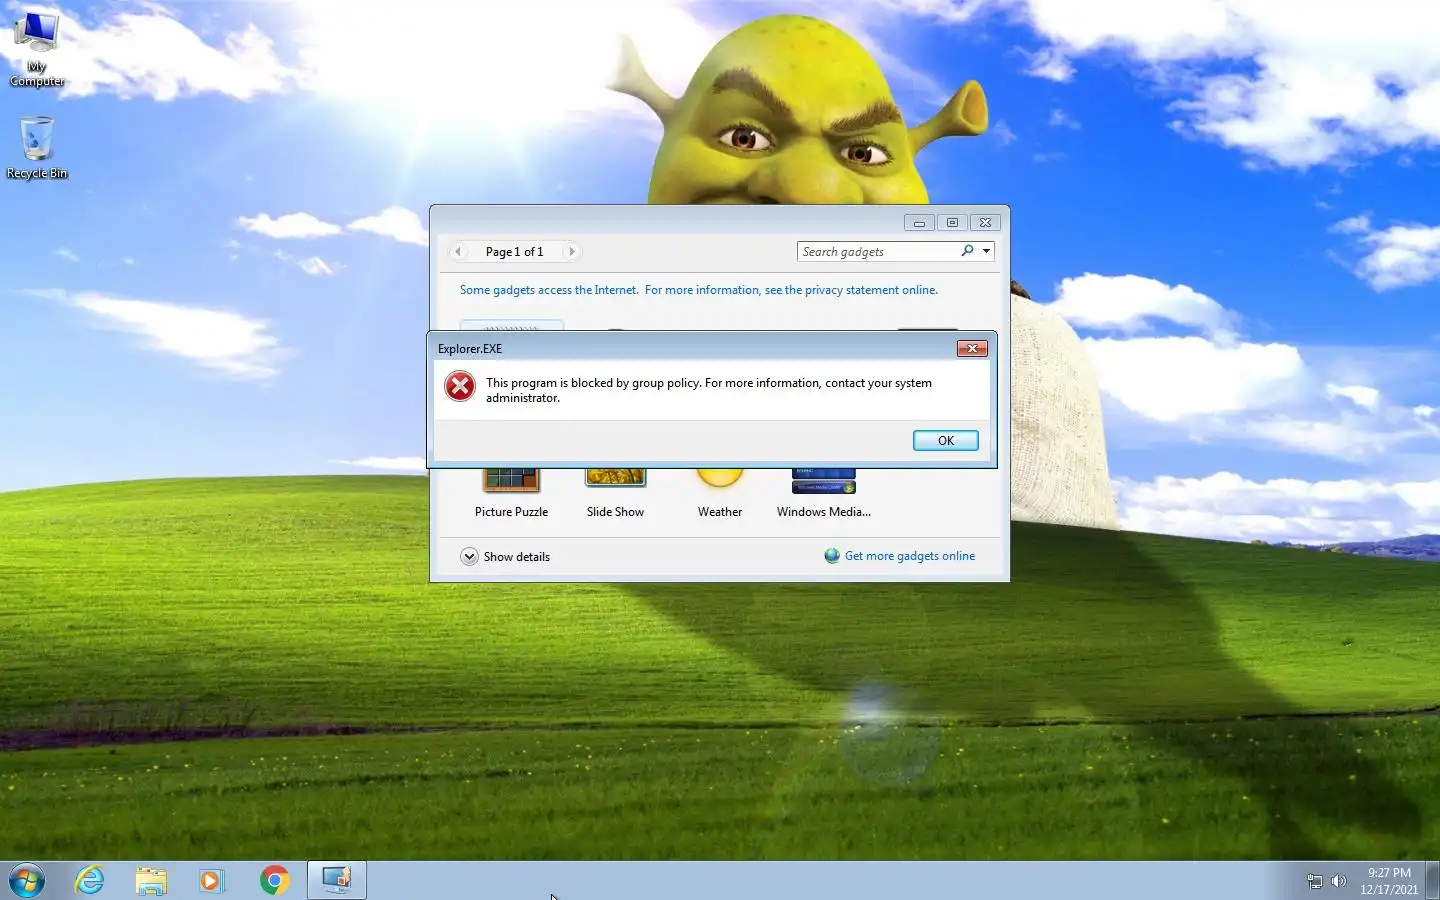Select the Slide Show gadget
1440x900 pixels.
615,494
